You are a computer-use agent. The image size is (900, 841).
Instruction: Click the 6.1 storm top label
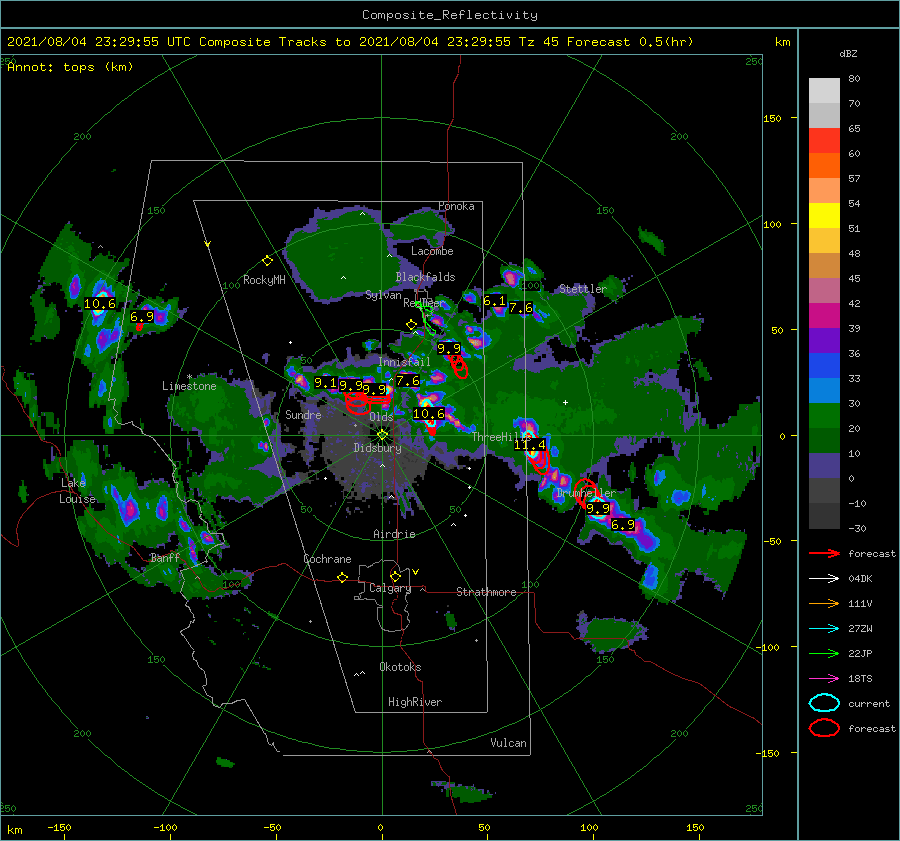pos(494,301)
